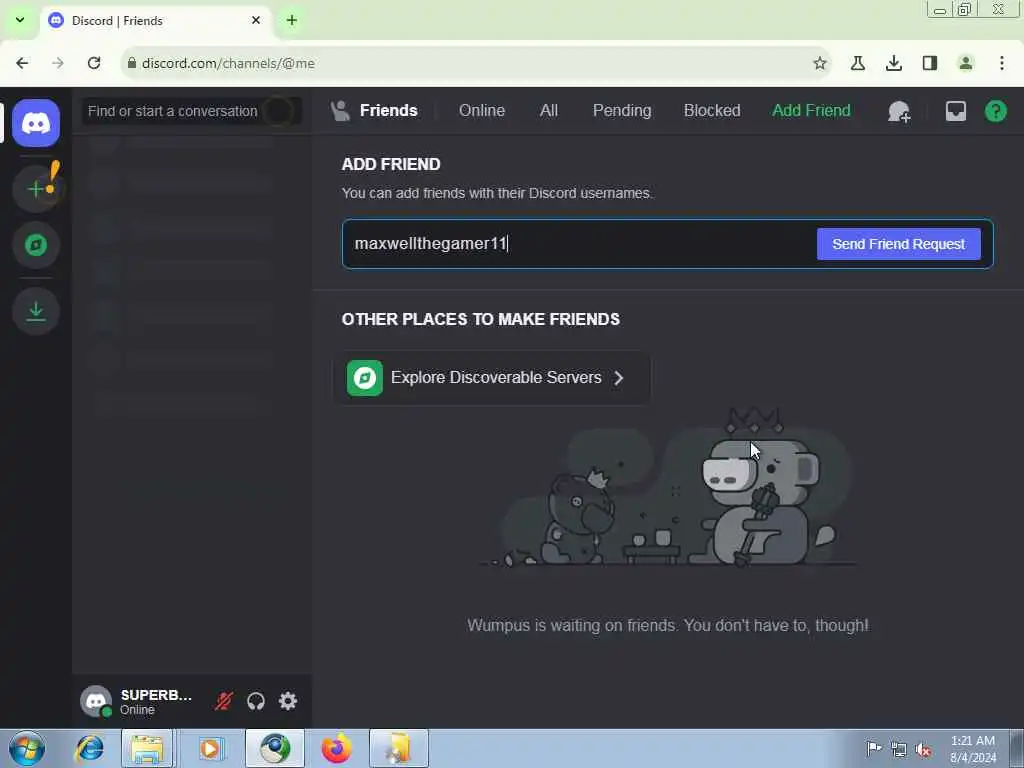Click Send Friend Request button
The width and height of the screenshot is (1024, 768).
pos(899,244)
